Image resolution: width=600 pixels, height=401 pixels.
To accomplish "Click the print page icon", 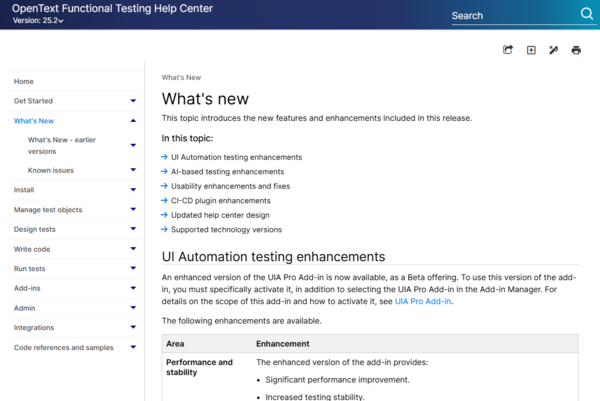I will pyautogui.click(x=576, y=50).
